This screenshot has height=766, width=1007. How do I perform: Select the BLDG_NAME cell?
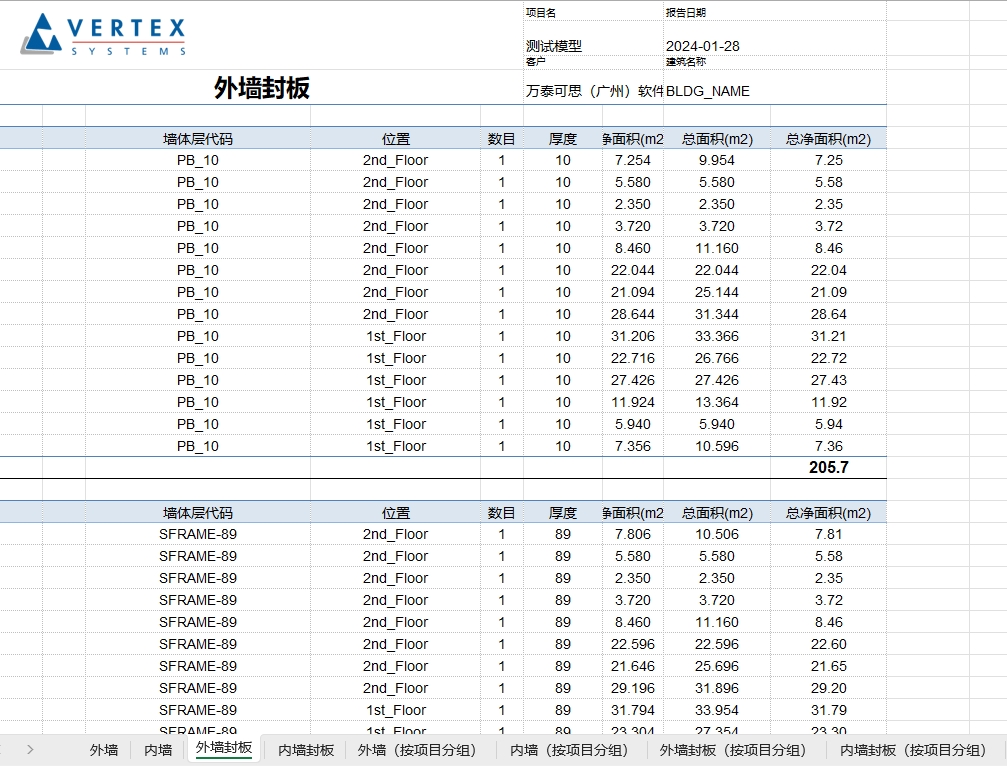click(775, 87)
